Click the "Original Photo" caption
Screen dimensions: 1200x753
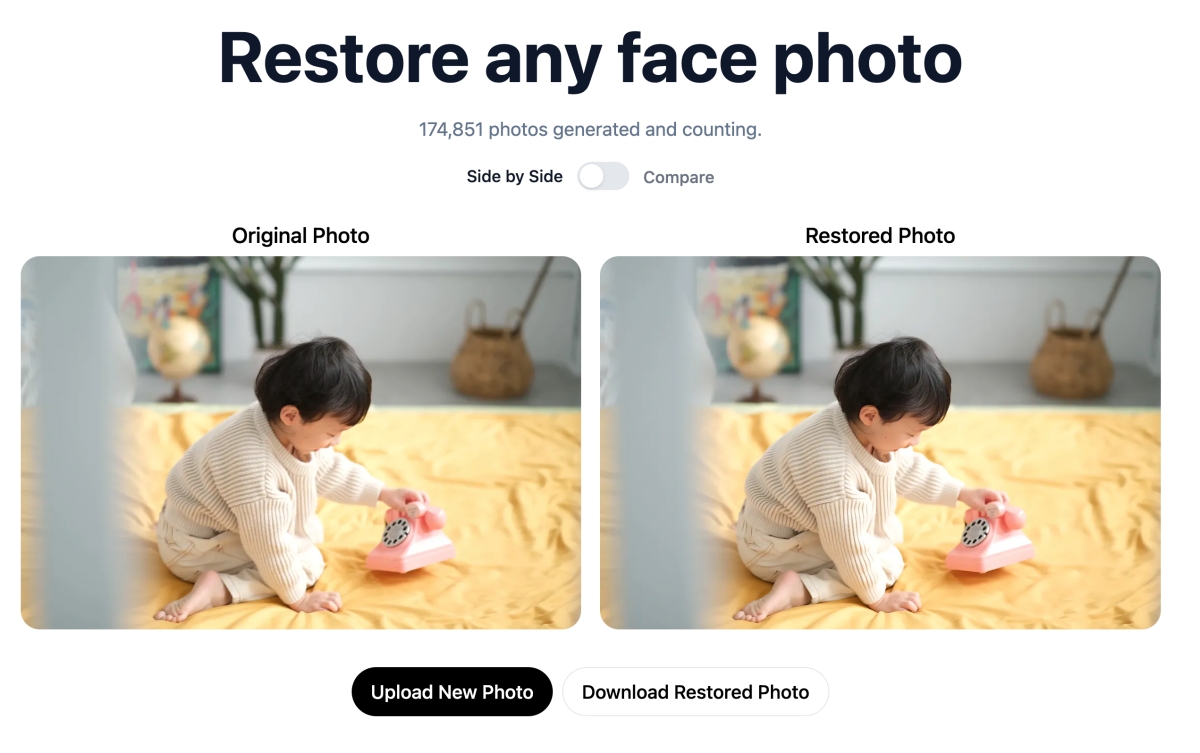[x=301, y=236]
